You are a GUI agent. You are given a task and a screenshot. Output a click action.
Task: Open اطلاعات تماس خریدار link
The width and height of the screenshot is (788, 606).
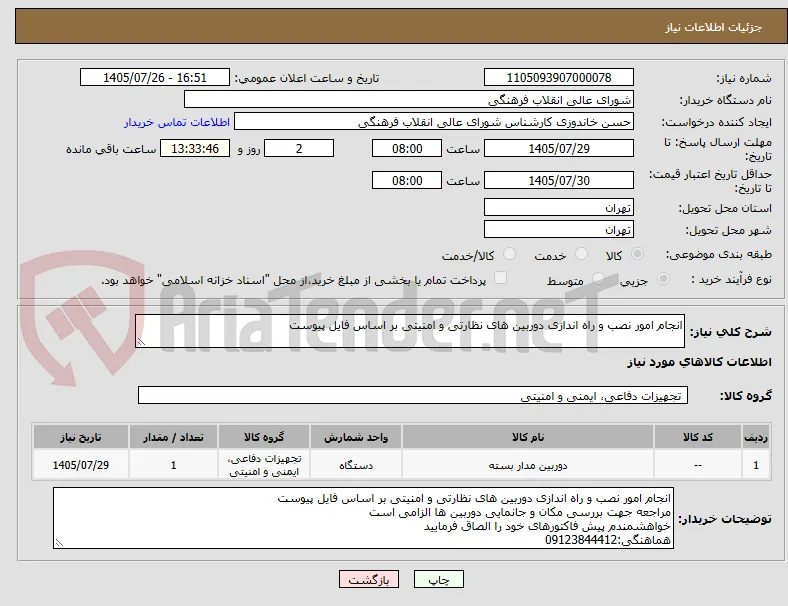[x=177, y=122]
